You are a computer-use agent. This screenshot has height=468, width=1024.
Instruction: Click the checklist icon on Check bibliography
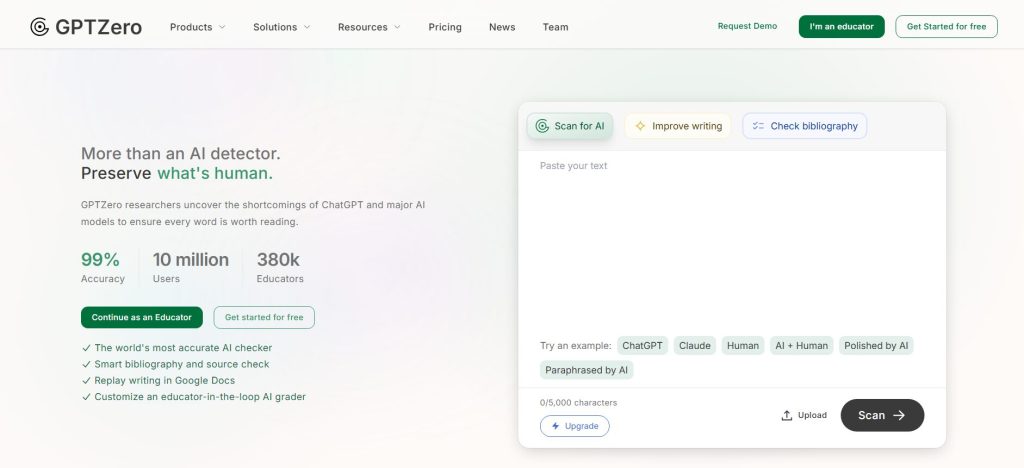(758, 126)
